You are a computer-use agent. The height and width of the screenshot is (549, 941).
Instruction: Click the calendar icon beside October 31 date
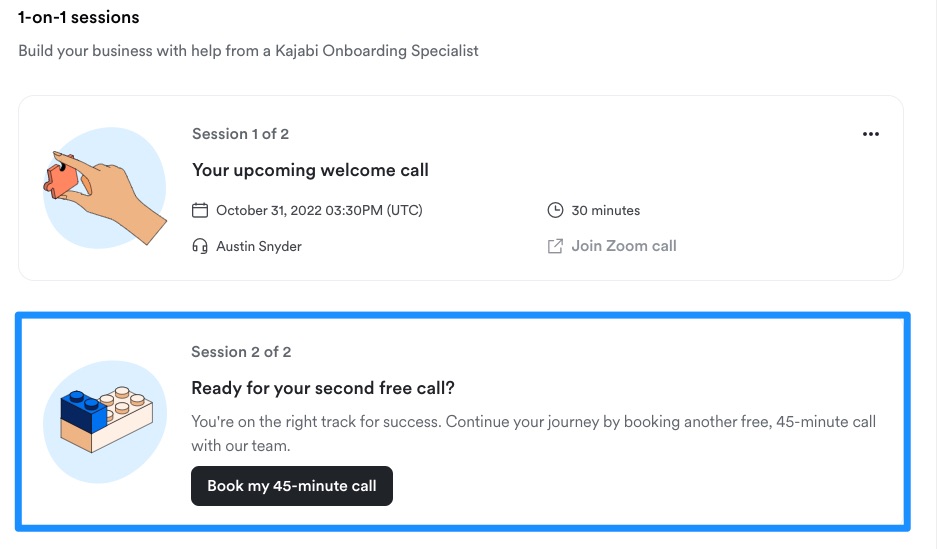[200, 210]
